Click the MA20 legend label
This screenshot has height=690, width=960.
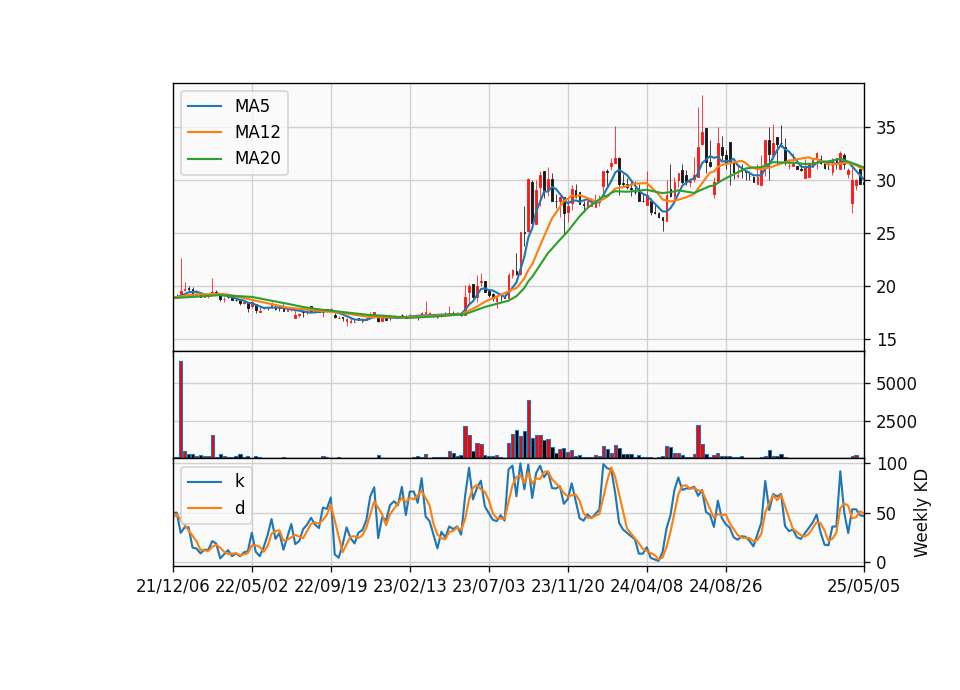(257, 158)
